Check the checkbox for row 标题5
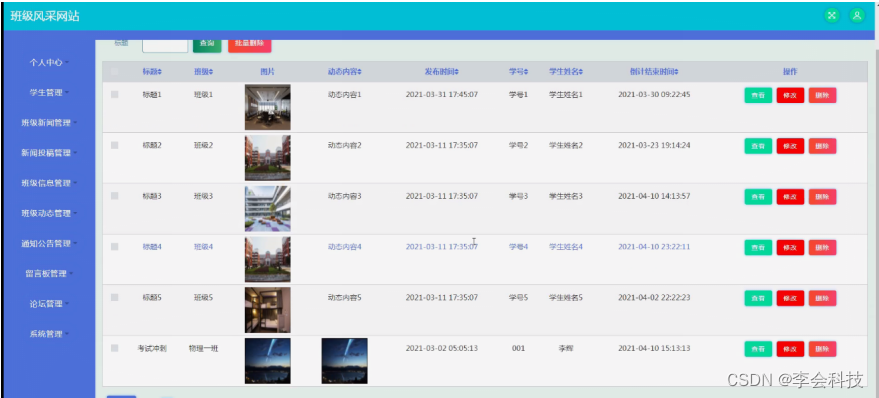Image resolution: width=879 pixels, height=398 pixels. tap(115, 297)
